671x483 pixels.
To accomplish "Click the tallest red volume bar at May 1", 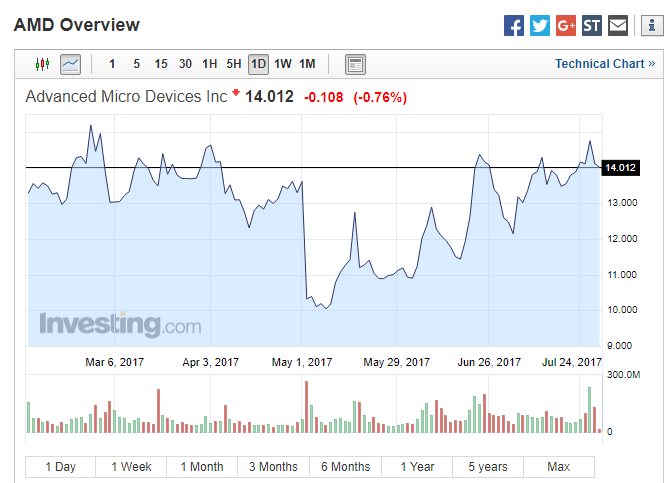I will 306,407.
